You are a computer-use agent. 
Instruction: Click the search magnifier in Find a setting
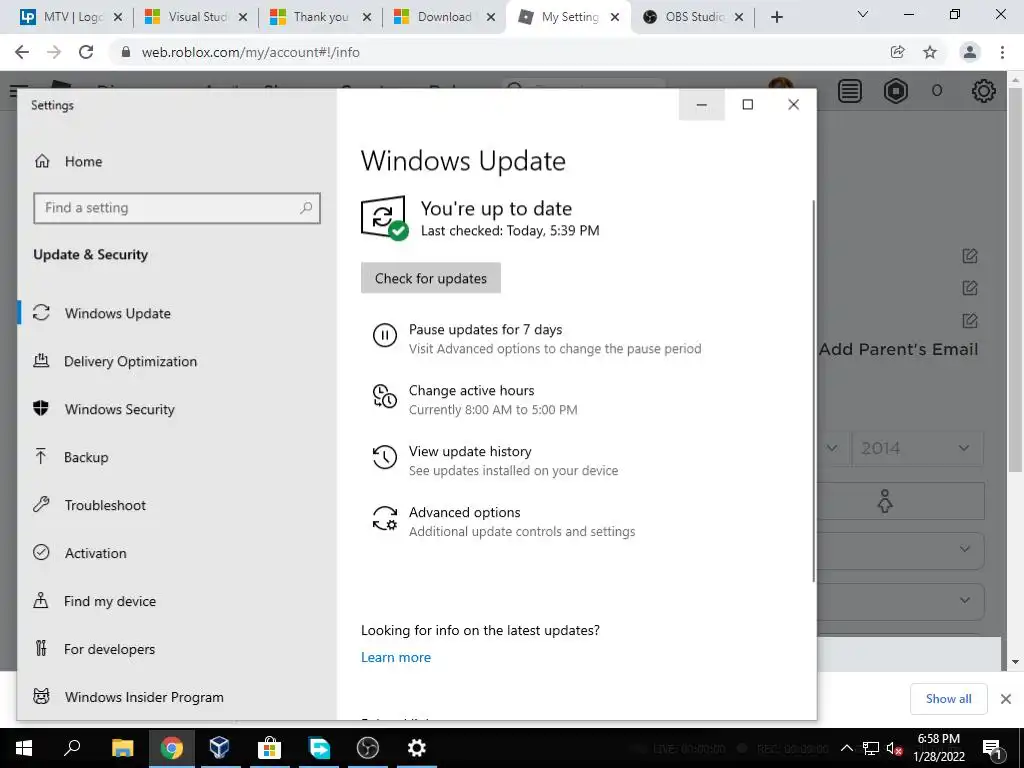point(306,208)
